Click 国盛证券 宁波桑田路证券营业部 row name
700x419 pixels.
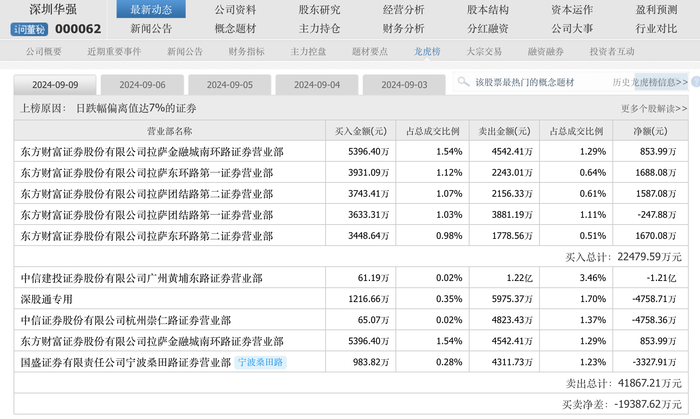(x=125, y=362)
